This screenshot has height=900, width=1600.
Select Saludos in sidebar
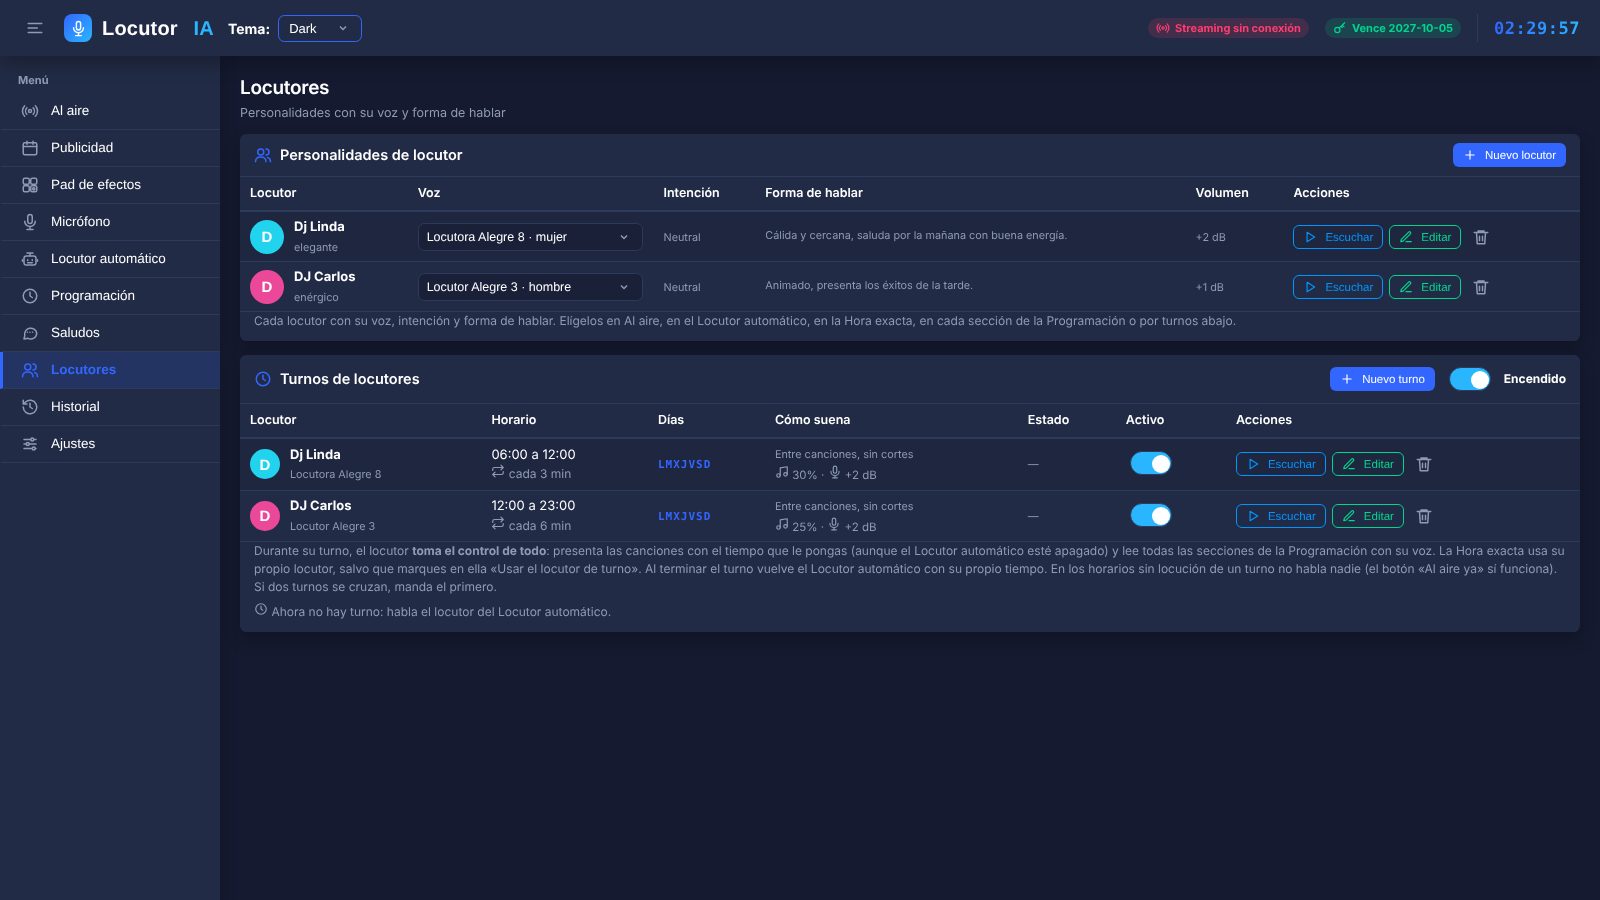pos(110,333)
